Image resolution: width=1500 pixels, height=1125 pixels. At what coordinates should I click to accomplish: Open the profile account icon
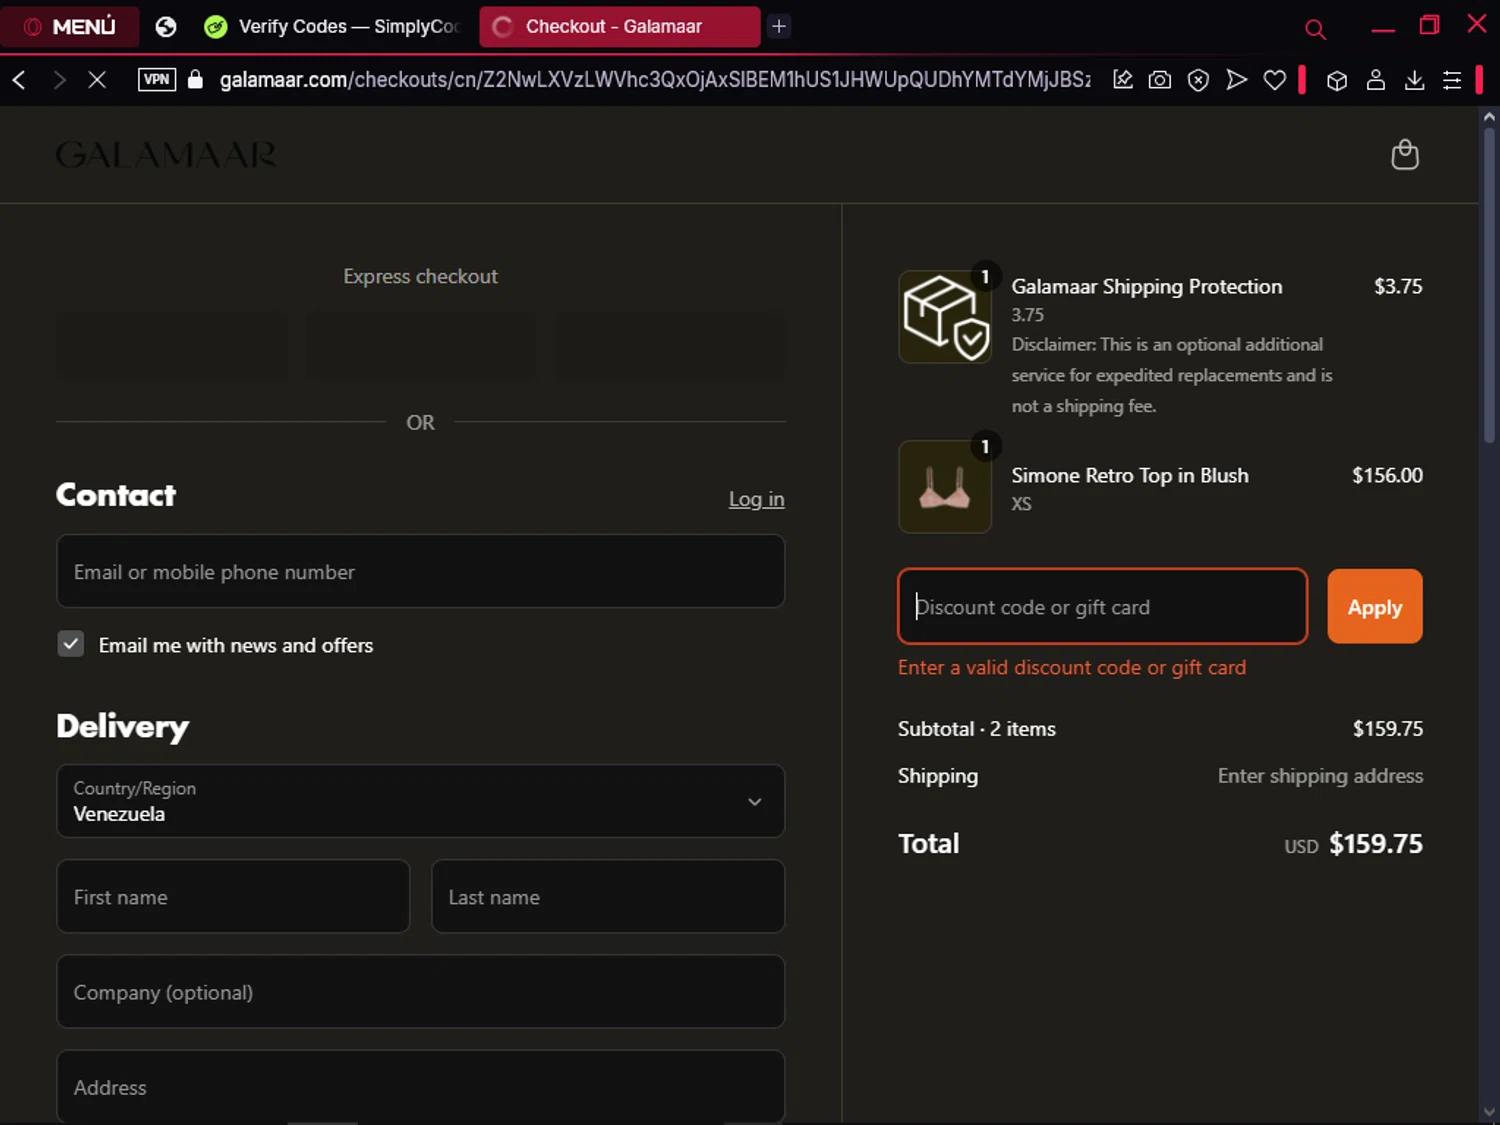[x=1376, y=80]
